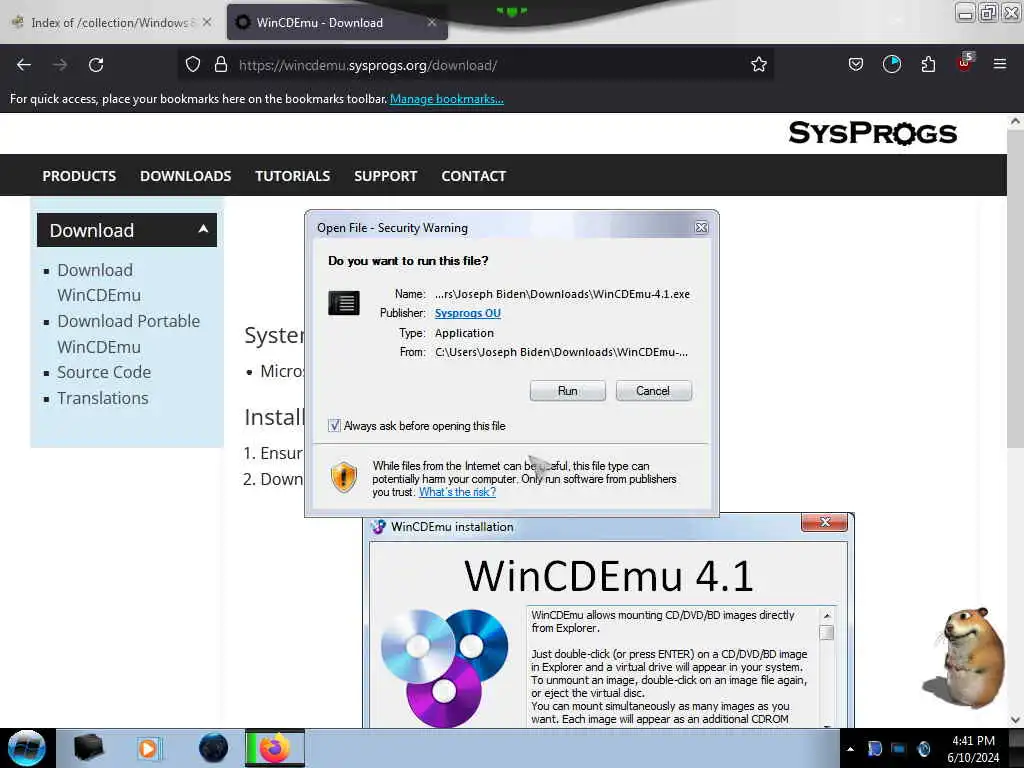Open the Pocket save icon in toolbar
This screenshot has height=768, width=1024.
856,65
